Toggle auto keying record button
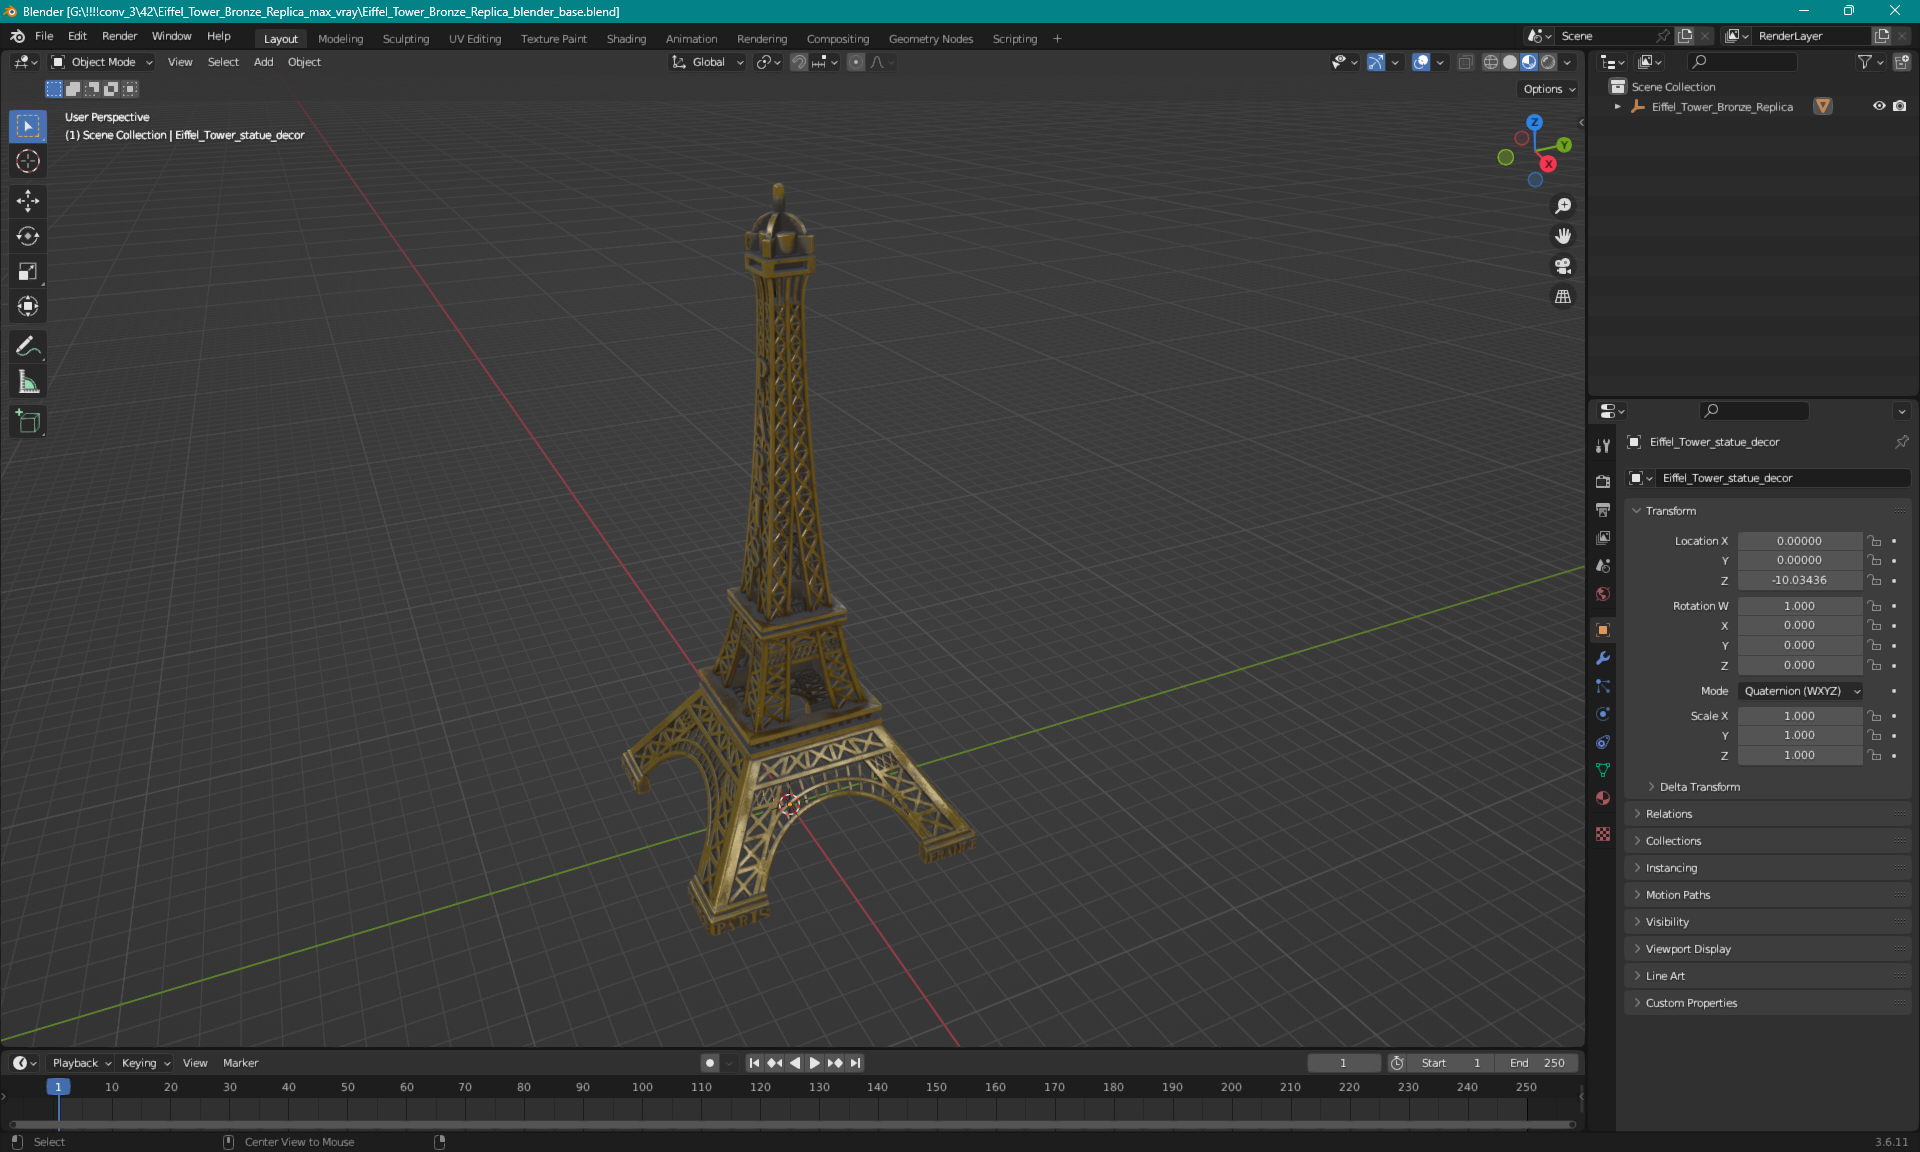Screen dimensions: 1920x1152 [x=710, y=1063]
